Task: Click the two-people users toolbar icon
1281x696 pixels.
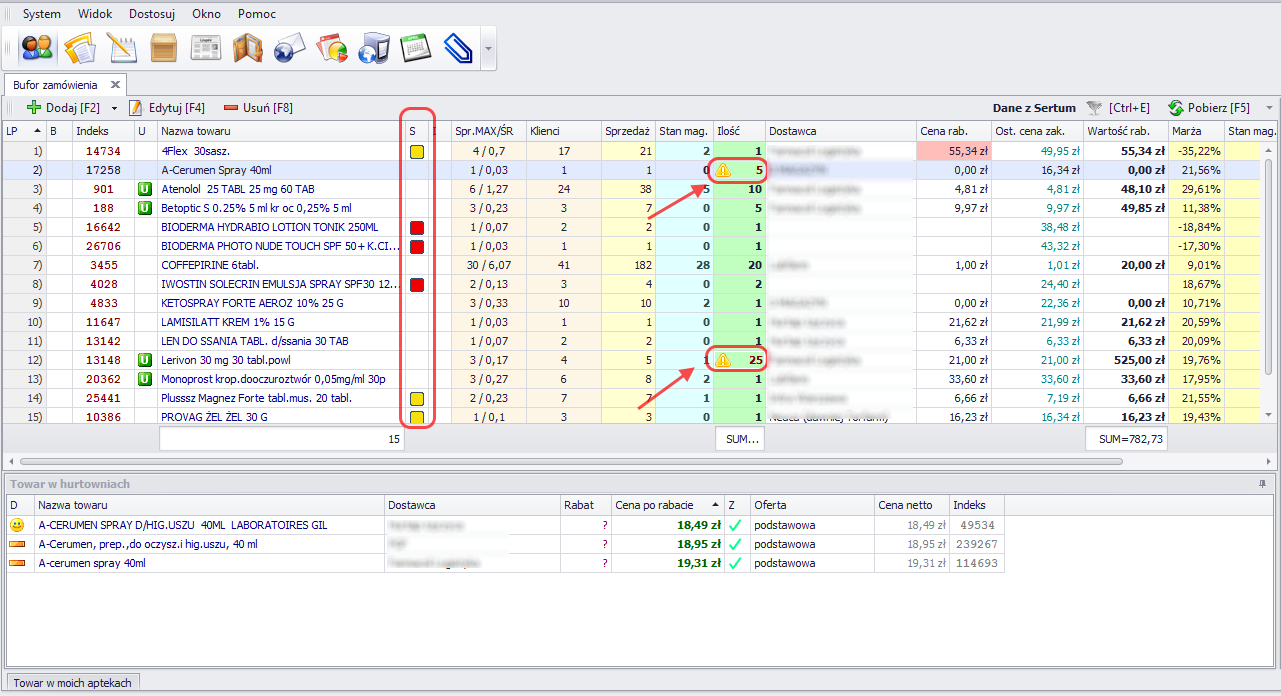Action: click(37, 48)
